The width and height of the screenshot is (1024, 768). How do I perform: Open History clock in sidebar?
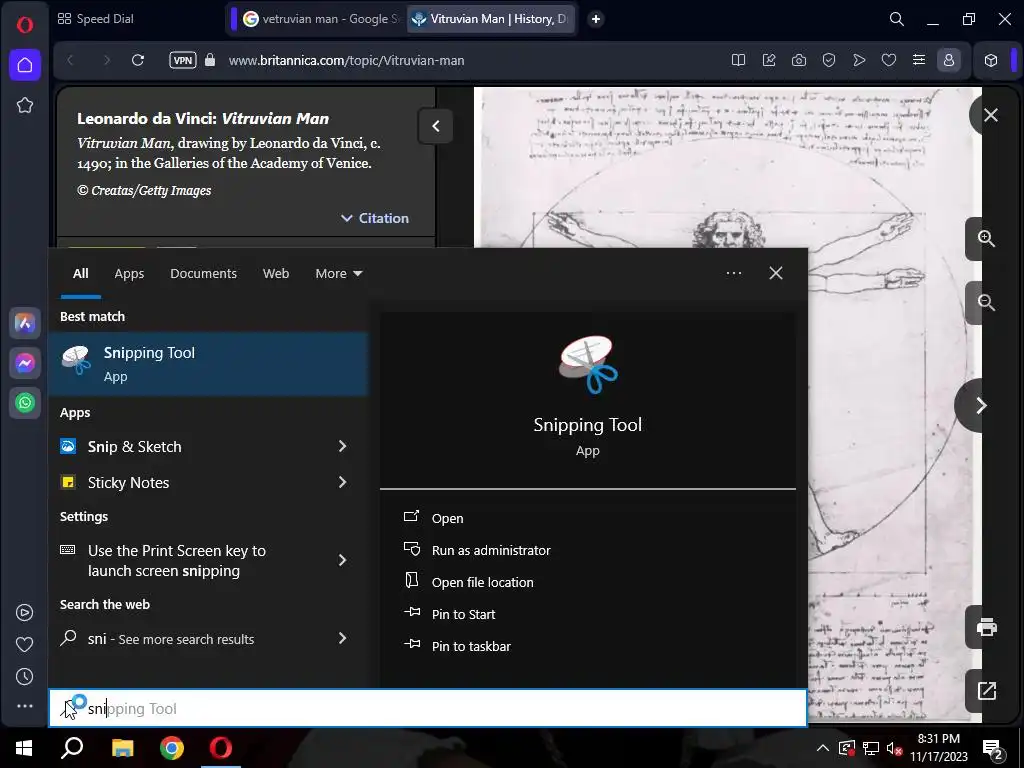pyautogui.click(x=25, y=677)
